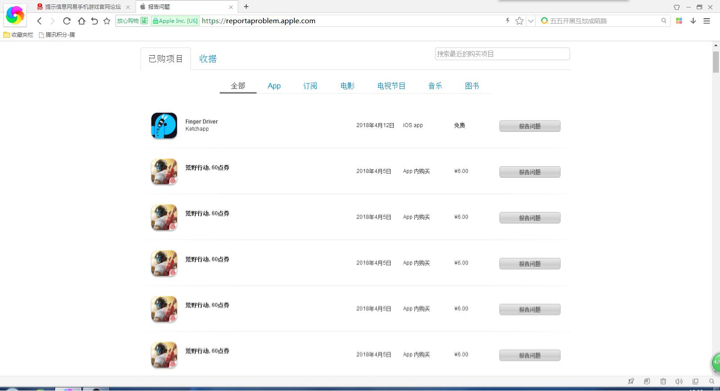This screenshot has height=391, width=720.
Task: Open the downloads arrow icon
Action: pyautogui.click(x=693, y=21)
